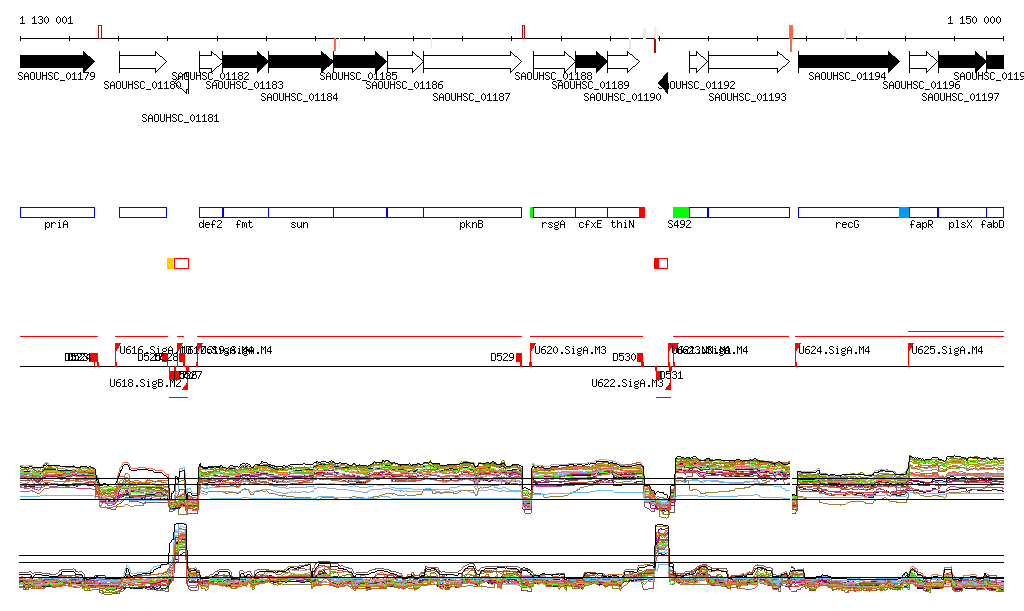The height and width of the screenshot is (611, 1024).
Task: Click the left-pointing black SAOUHSC_01192 arrow
Action: 663,83
